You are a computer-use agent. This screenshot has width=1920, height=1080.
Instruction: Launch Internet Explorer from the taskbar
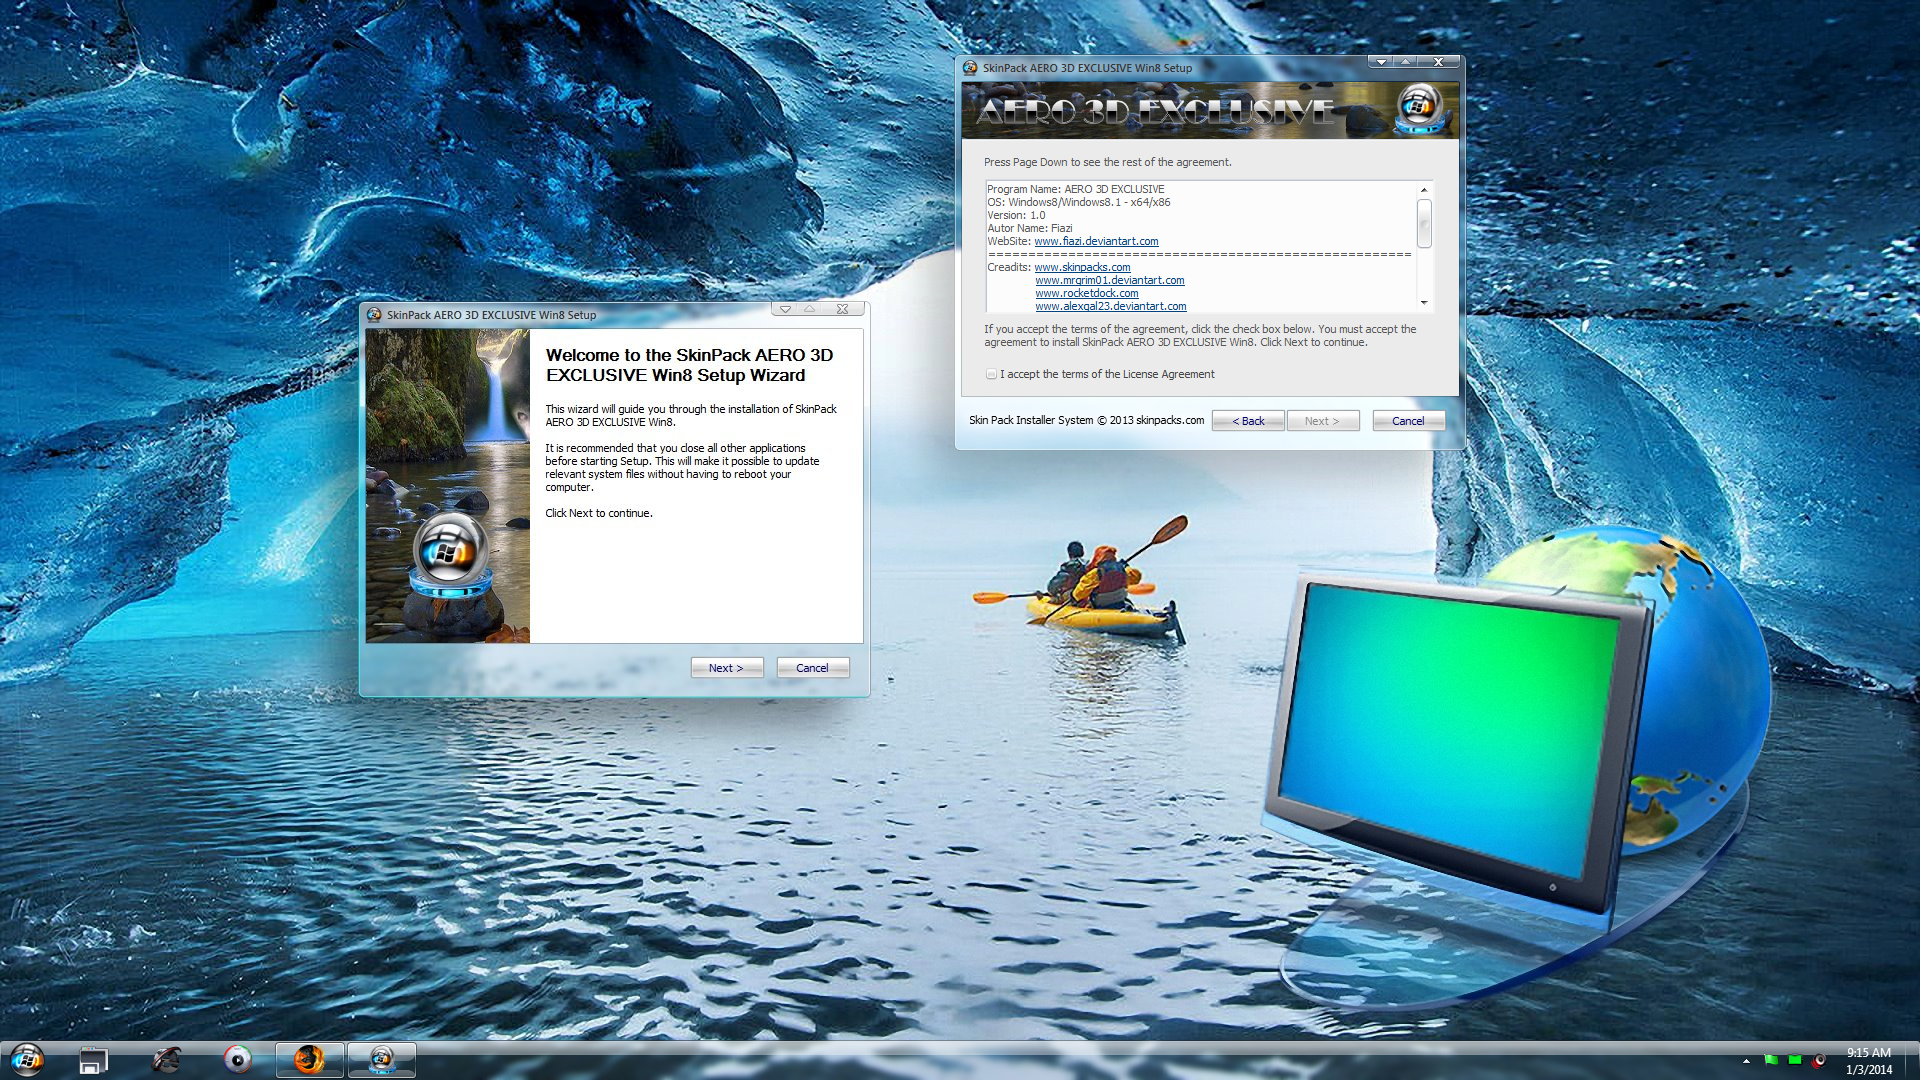click(x=166, y=1059)
